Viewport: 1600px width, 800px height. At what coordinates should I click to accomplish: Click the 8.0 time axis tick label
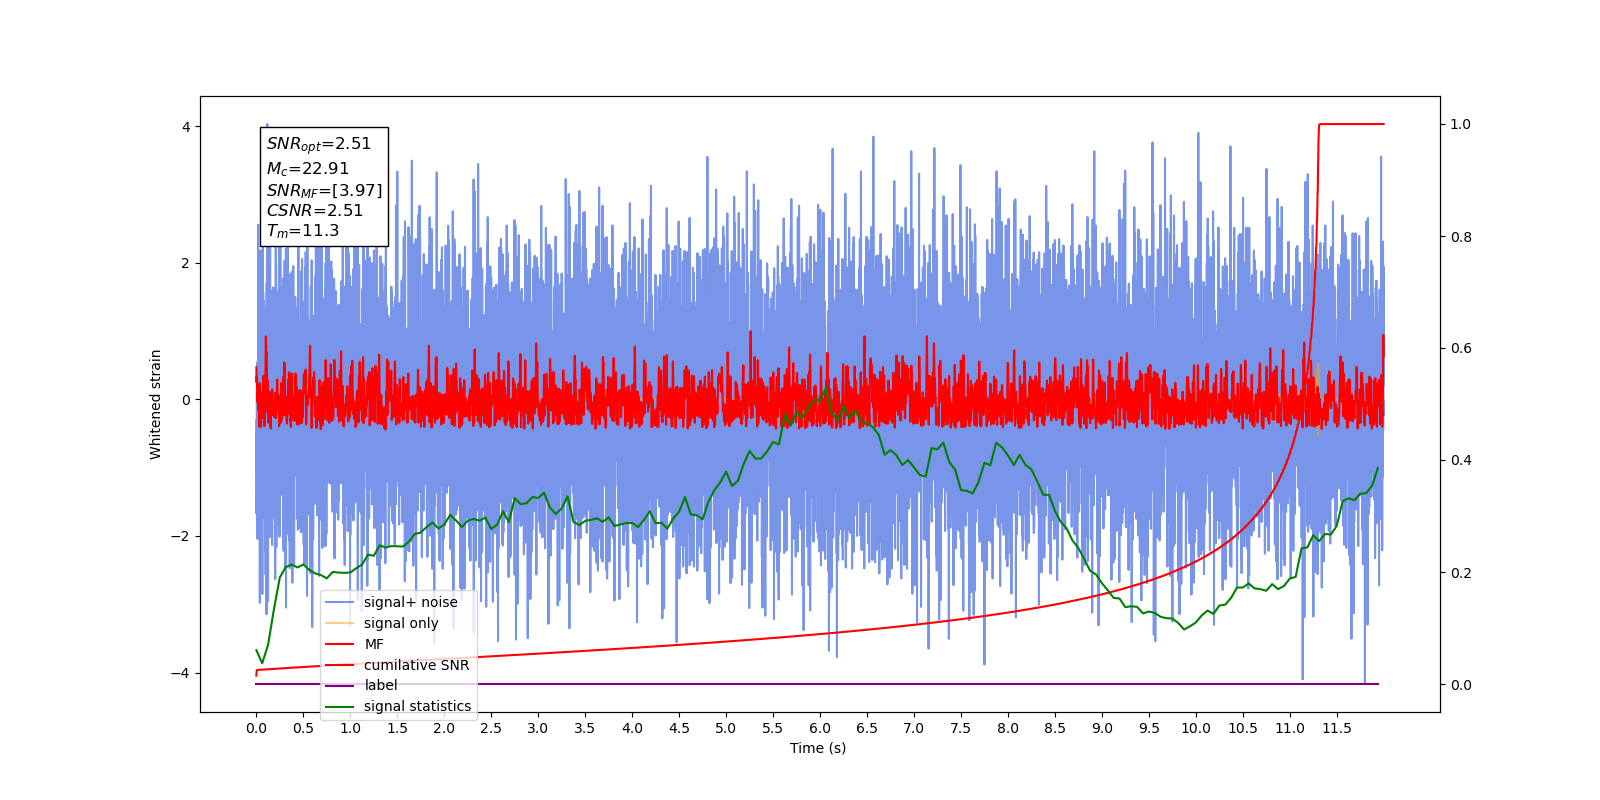1008,728
